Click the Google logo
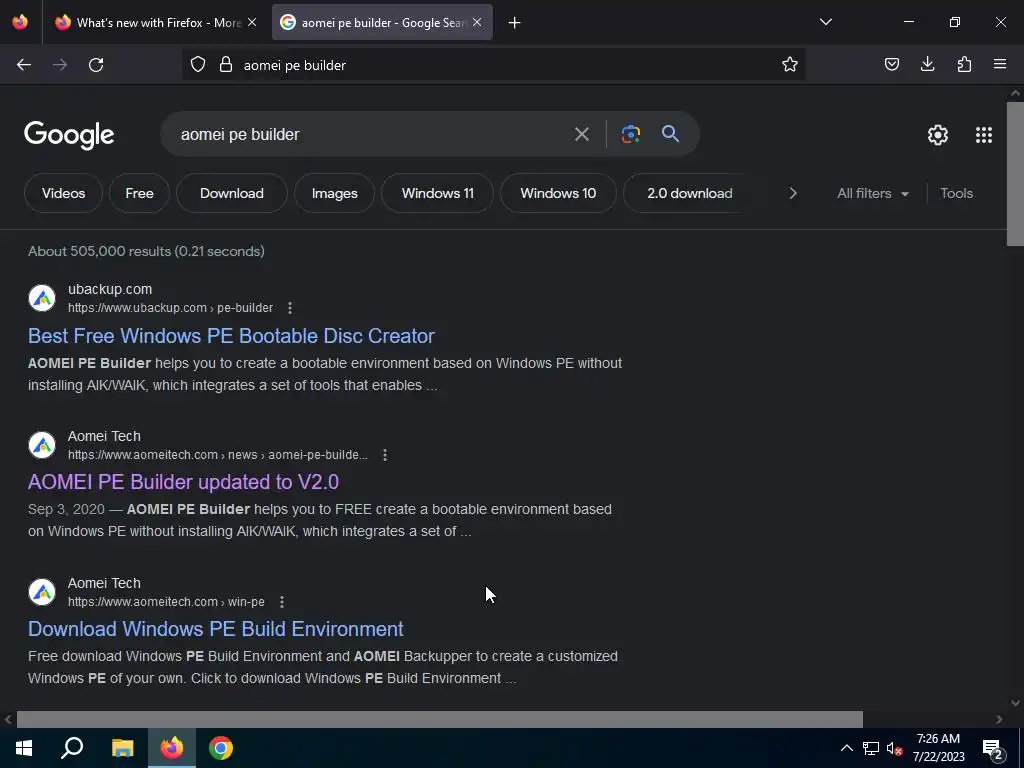Viewport: 1024px width, 768px height. [69, 135]
